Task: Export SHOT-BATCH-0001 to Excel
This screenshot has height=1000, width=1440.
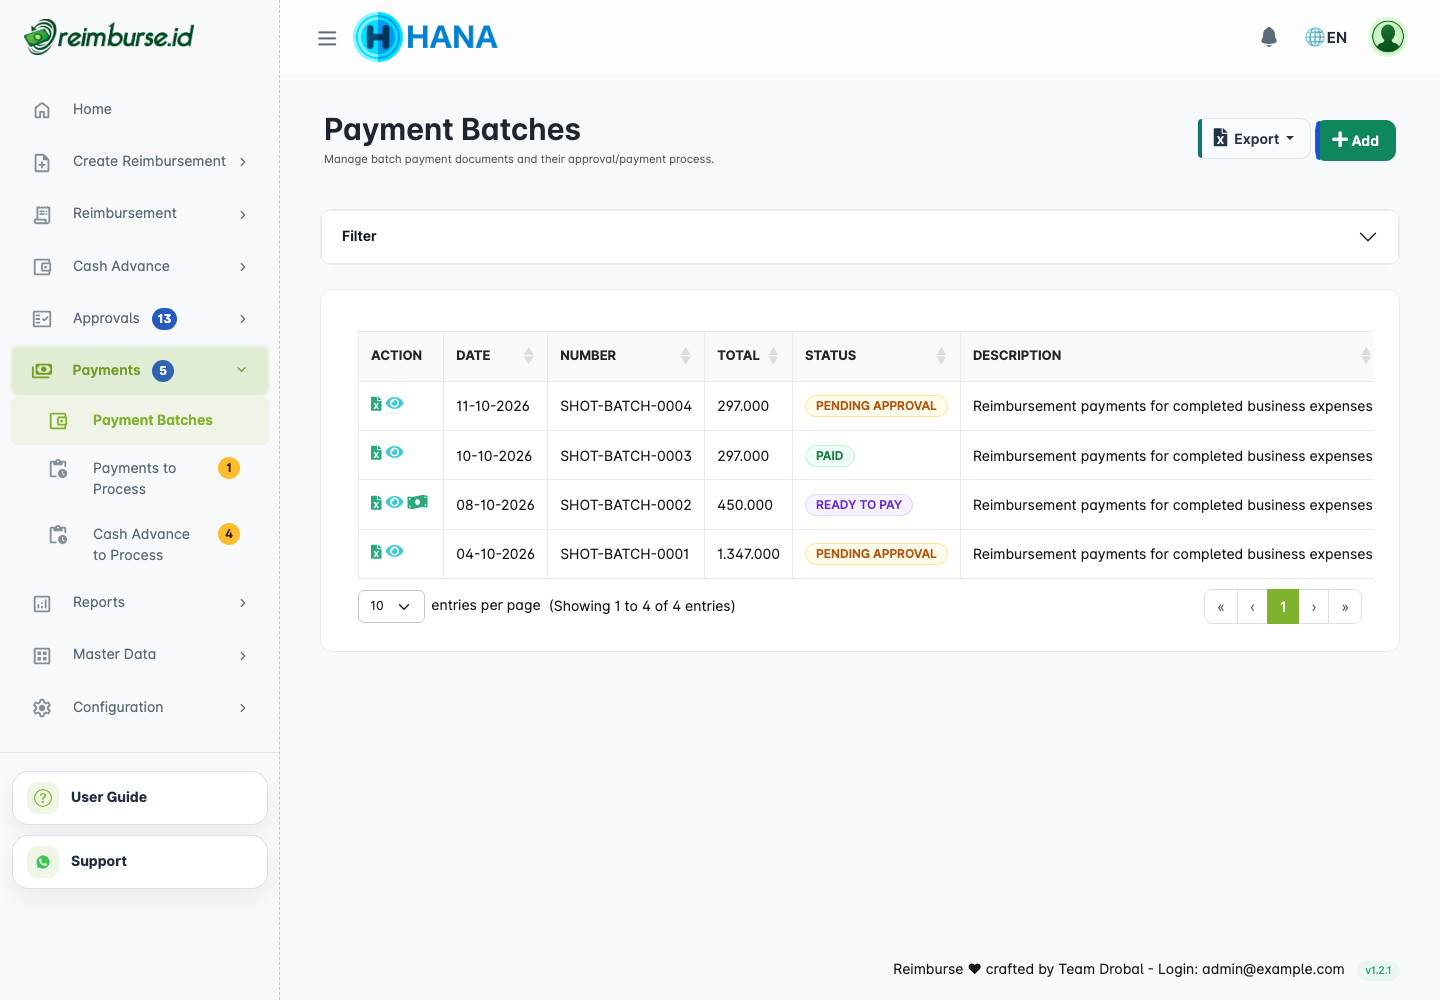Action: [376, 552]
